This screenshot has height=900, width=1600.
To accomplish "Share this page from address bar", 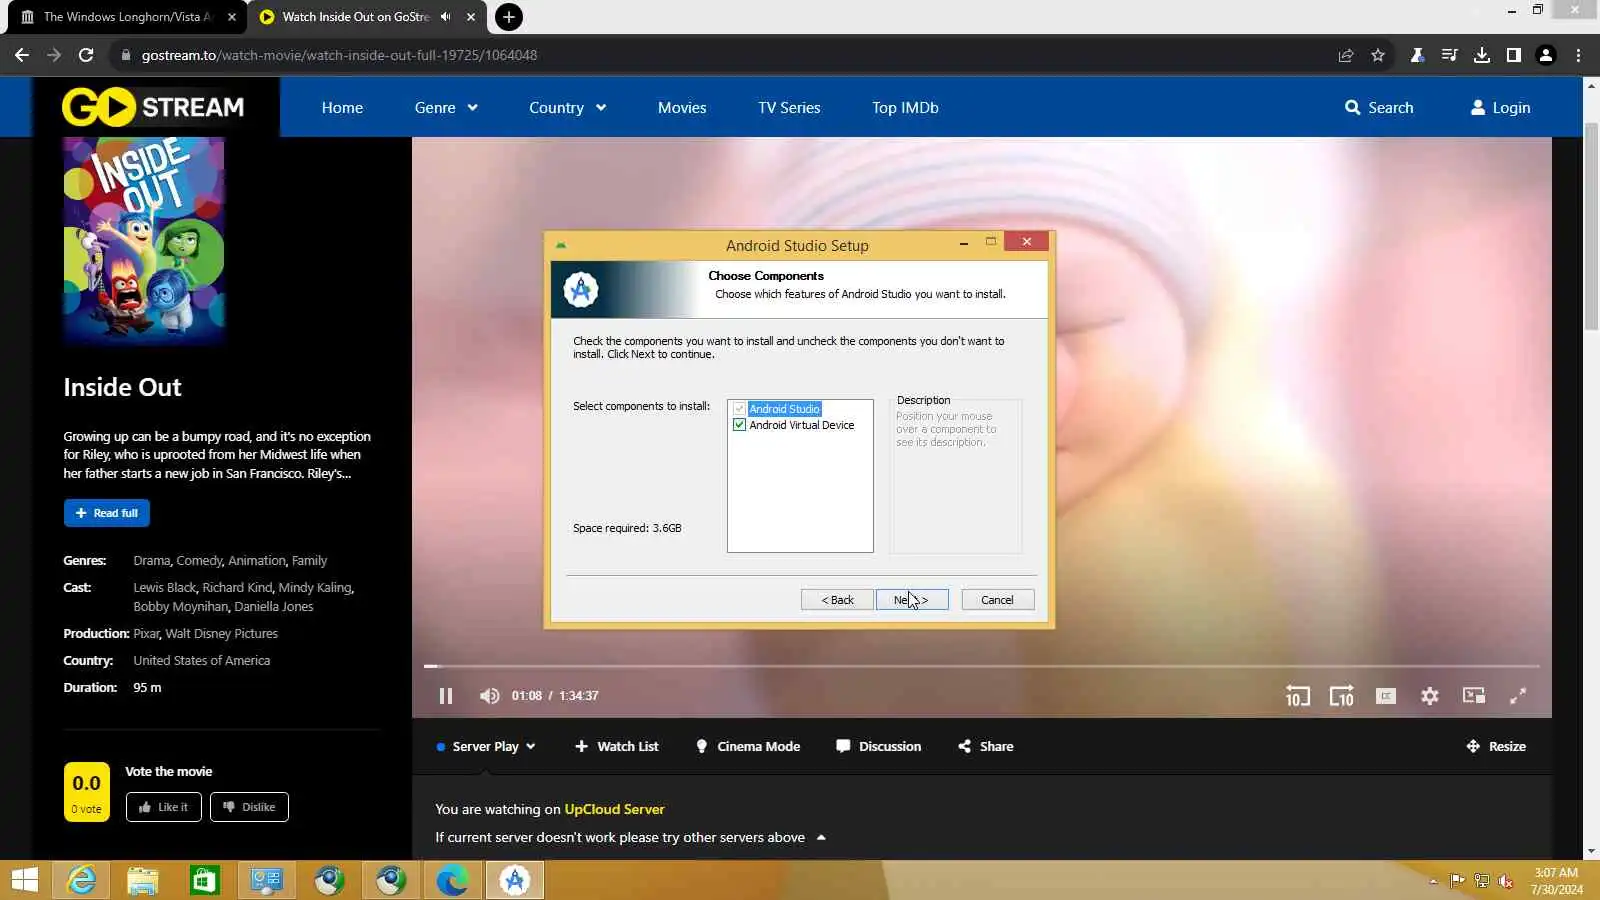I will (x=1346, y=55).
